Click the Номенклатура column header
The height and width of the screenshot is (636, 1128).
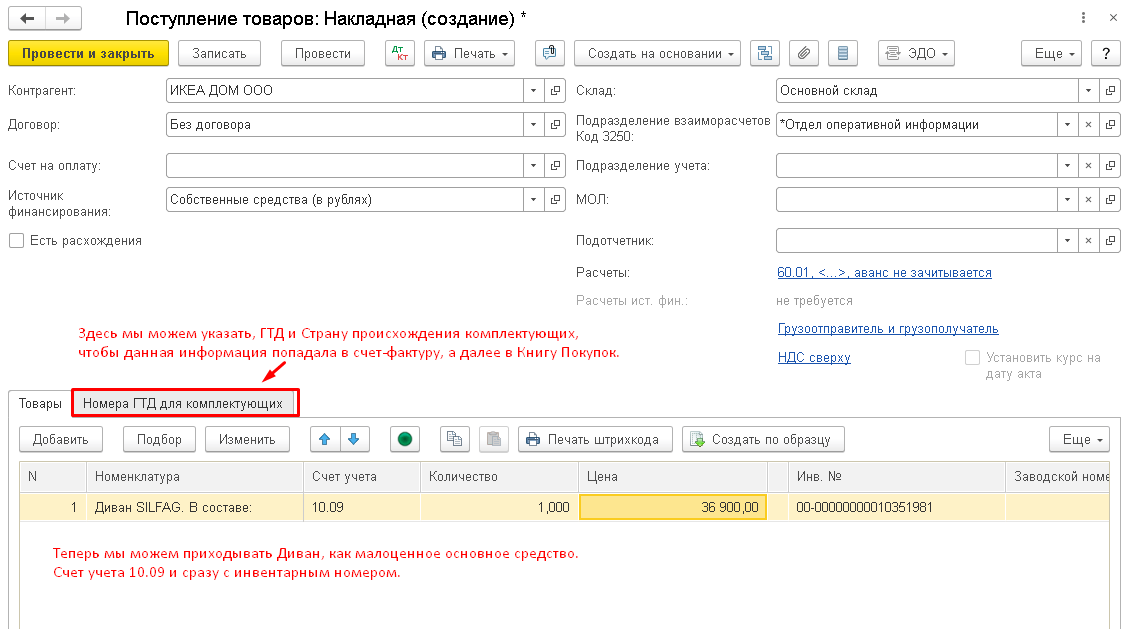point(194,476)
